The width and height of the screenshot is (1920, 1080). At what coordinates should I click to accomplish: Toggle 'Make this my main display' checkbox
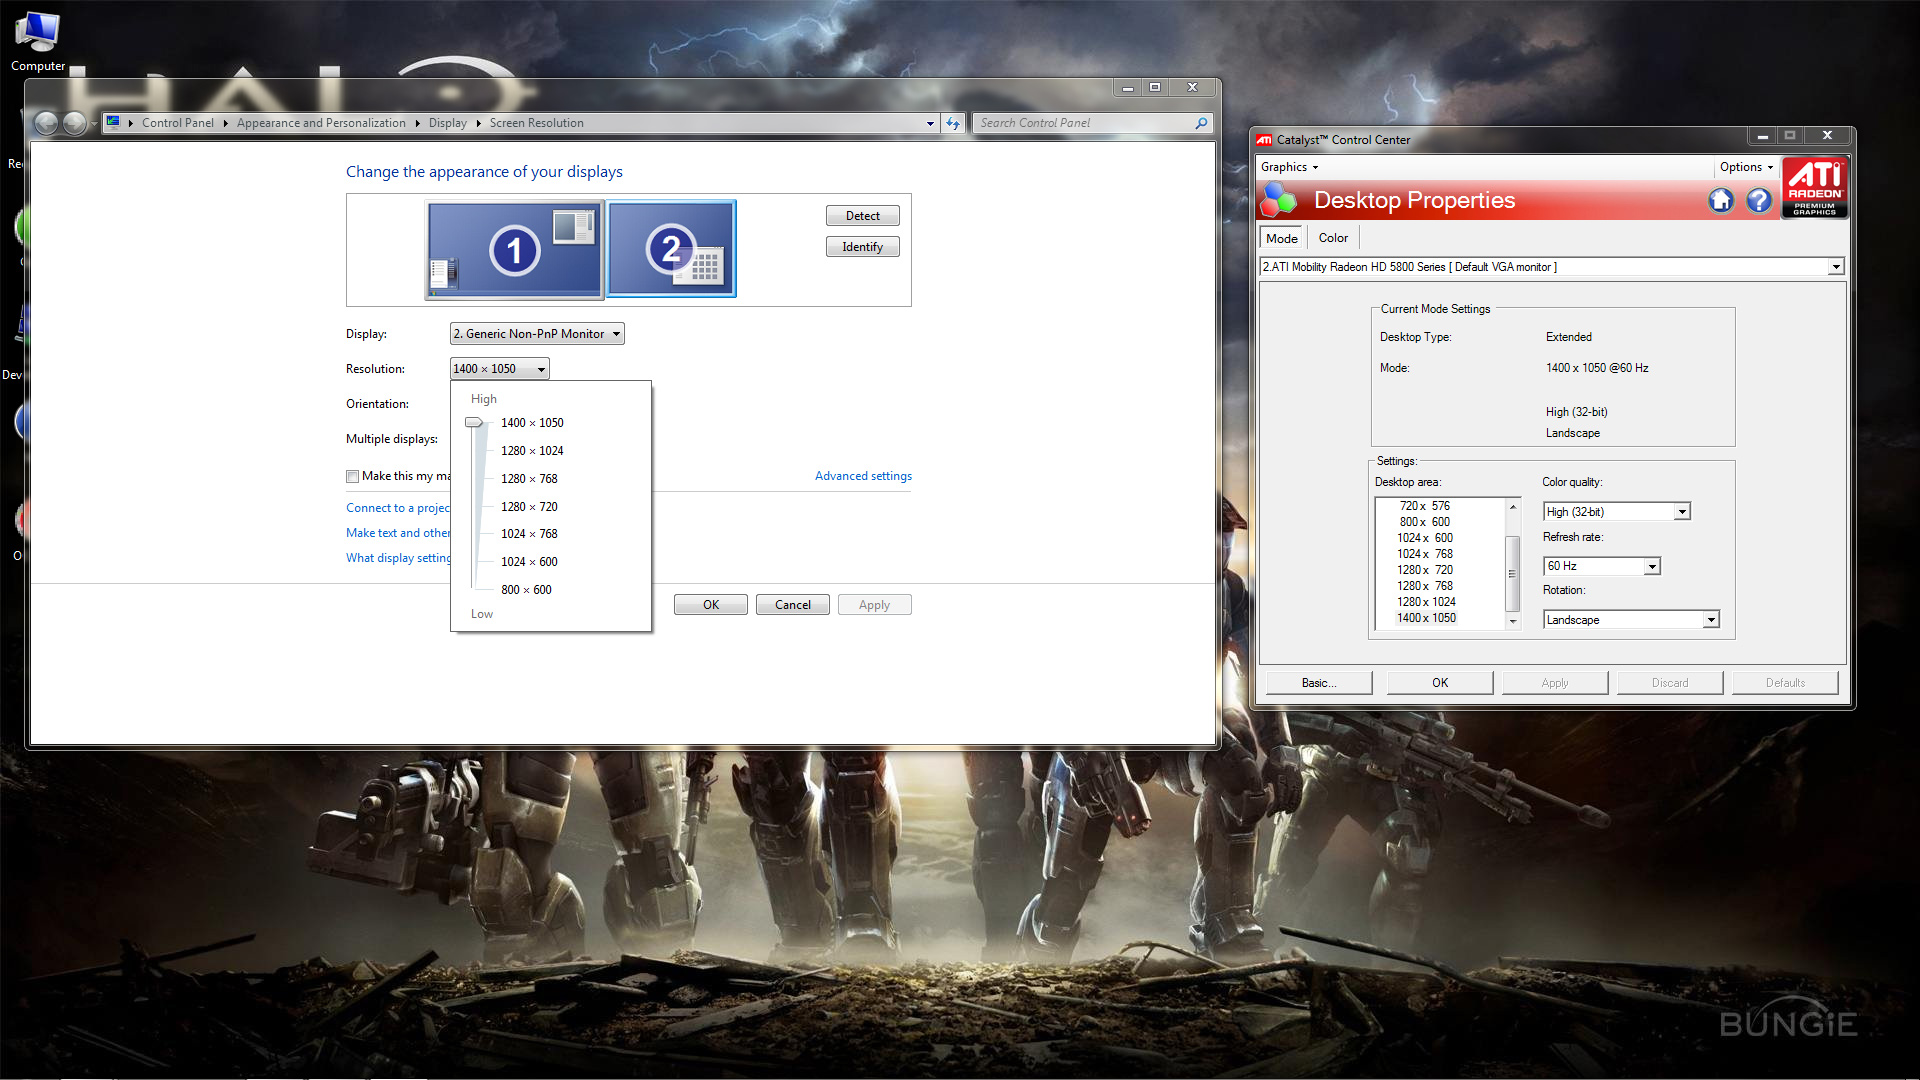tap(352, 477)
